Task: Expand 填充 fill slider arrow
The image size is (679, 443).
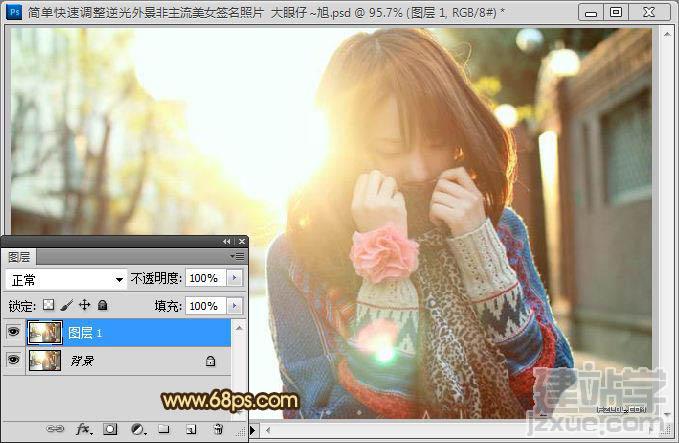Action: tap(235, 306)
